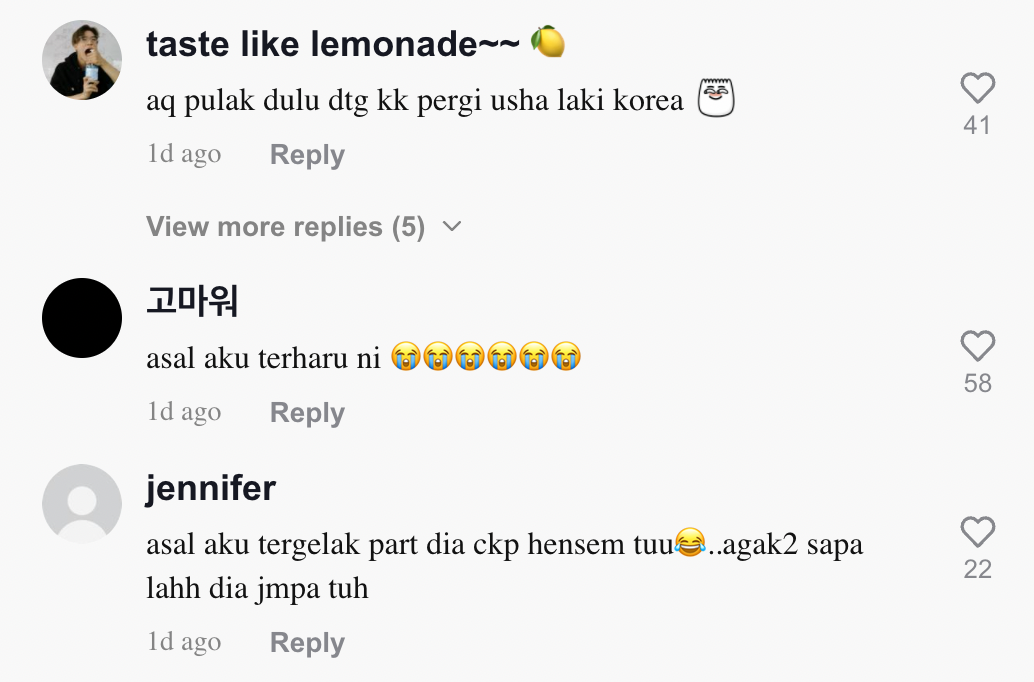Image resolution: width=1034 pixels, height=682 pixels.
Task: Open the jennifer username link
Action: click(210, 488)
